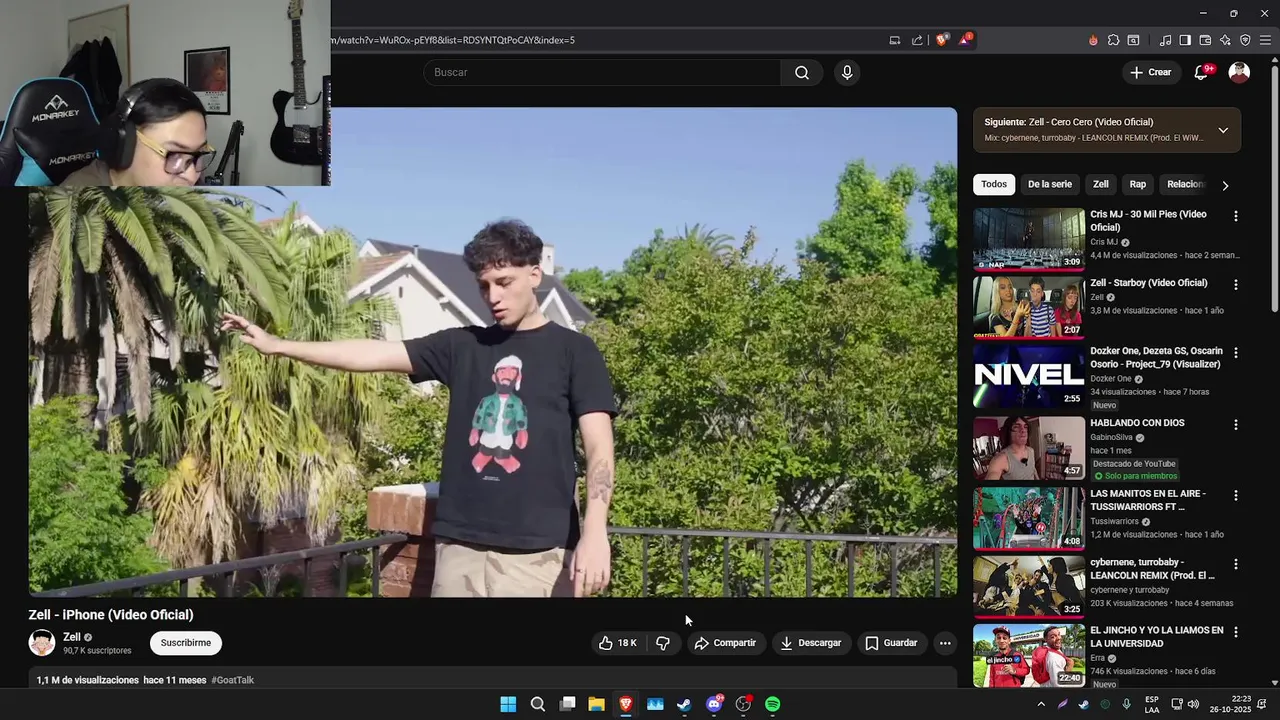The height and width of the screenshot is (720, 1280).
Task: Select the Relacionados filter chip
Action: point(1186,184)
